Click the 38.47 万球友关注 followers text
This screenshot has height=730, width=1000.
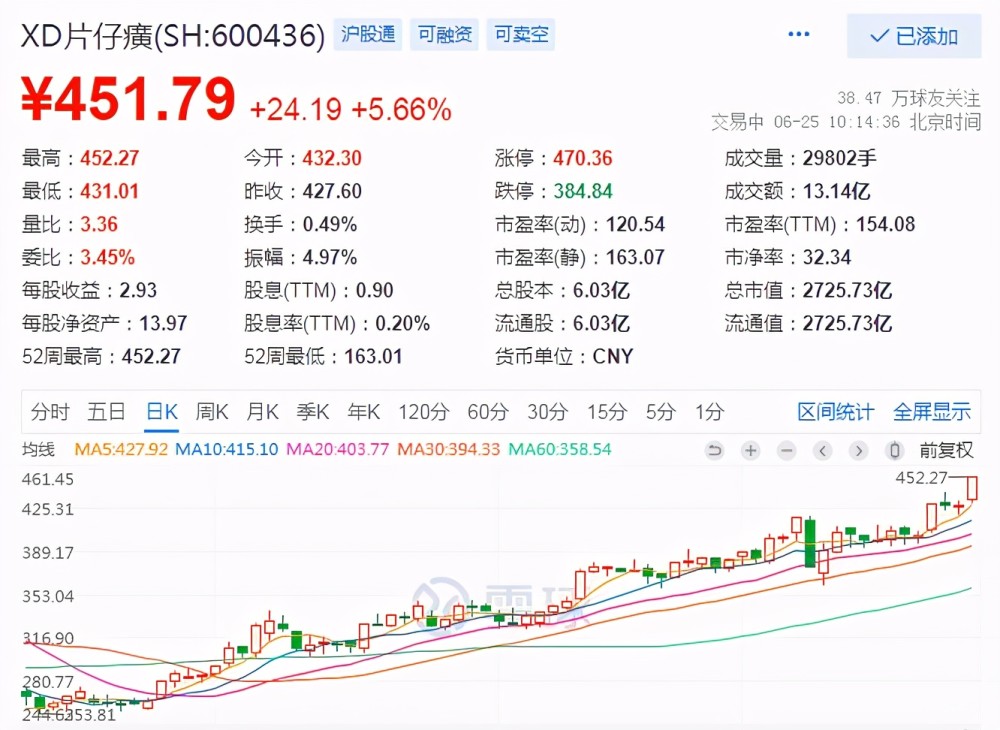(908, 98)
